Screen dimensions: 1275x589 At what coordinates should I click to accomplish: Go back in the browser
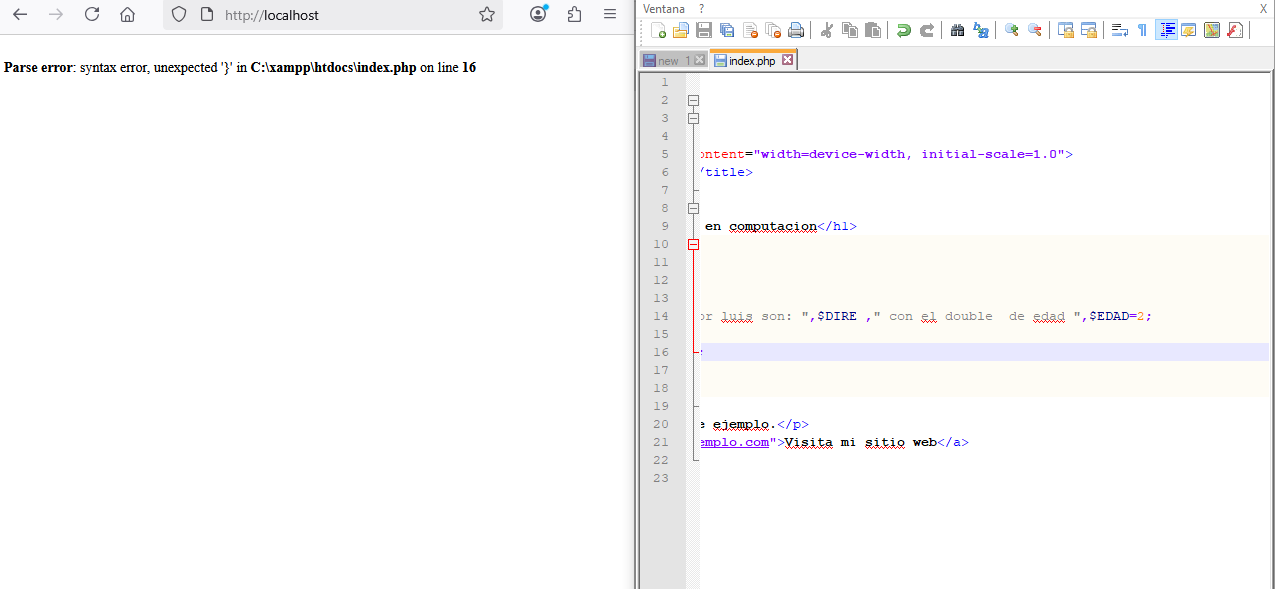(20, 14)
